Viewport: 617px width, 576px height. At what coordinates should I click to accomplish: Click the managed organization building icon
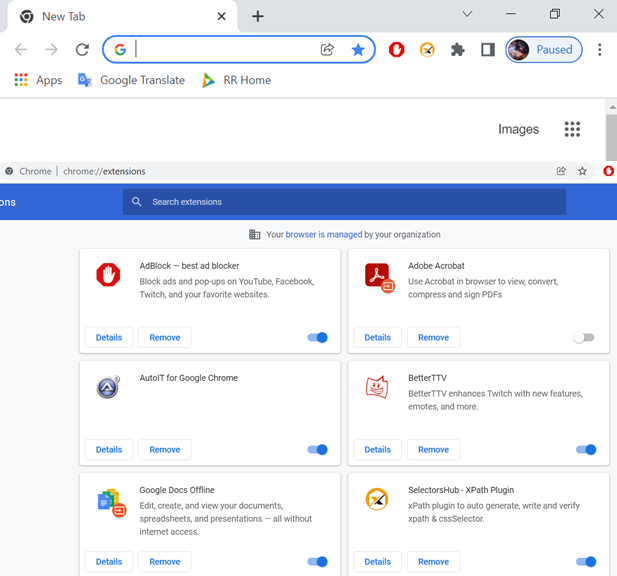(x=255, y=234)
